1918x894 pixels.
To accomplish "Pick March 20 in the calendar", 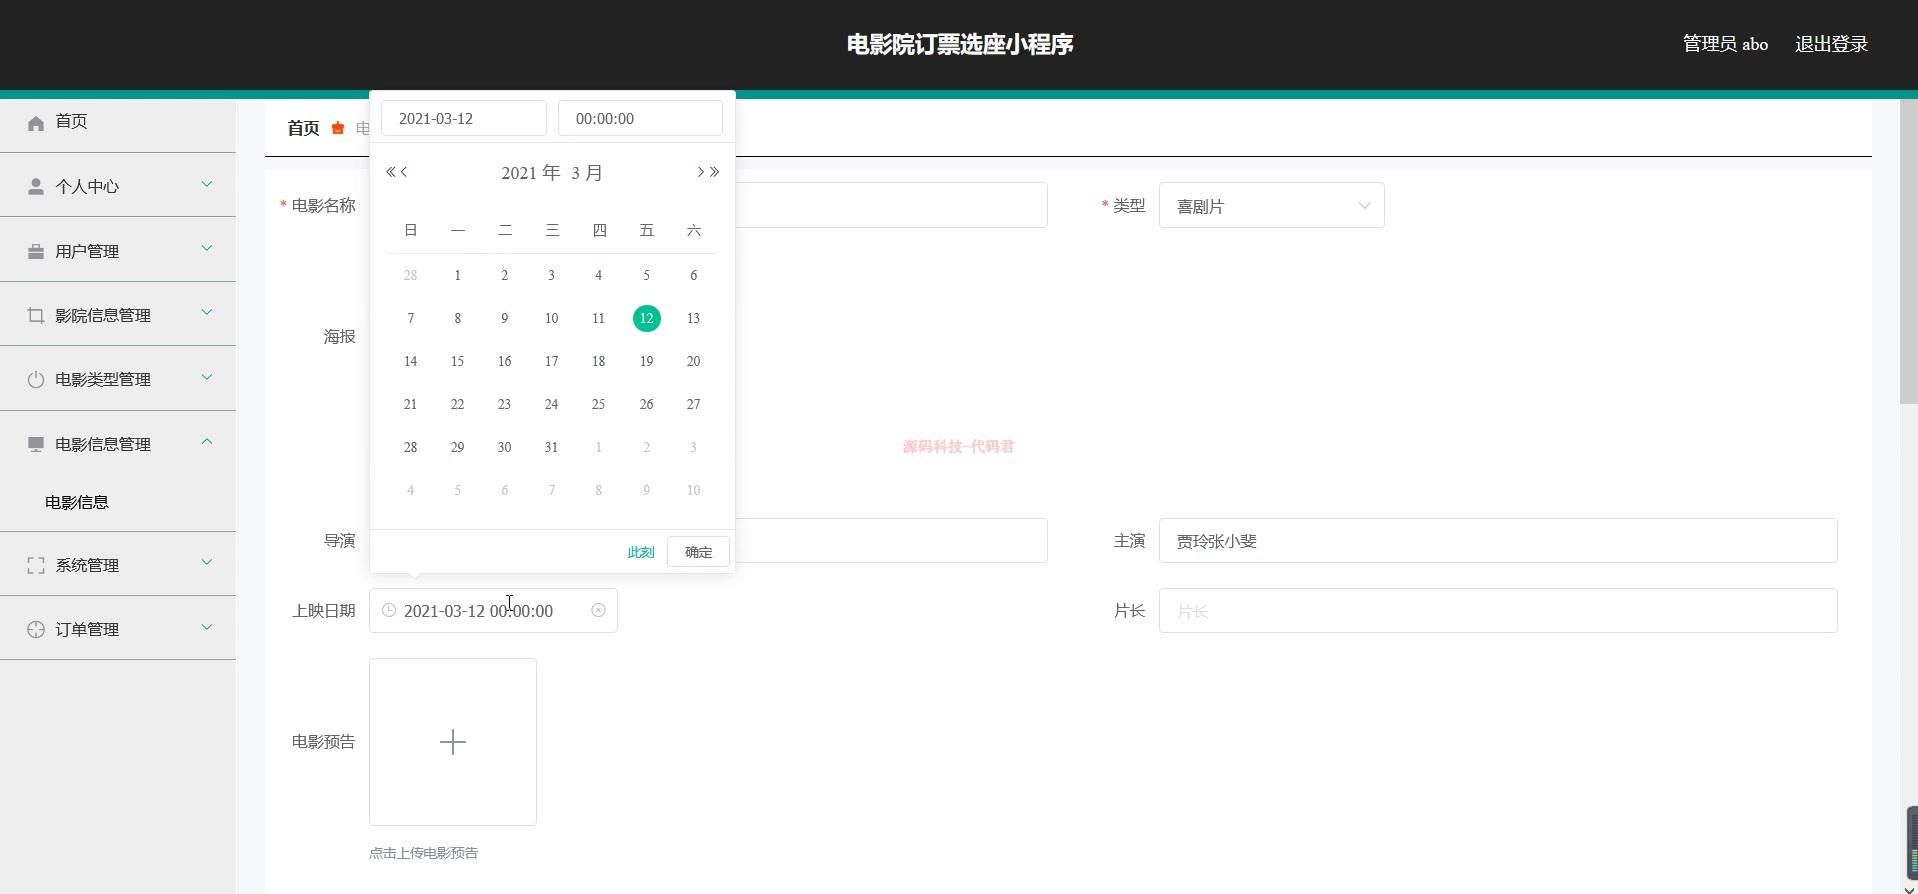I will 693,361.
